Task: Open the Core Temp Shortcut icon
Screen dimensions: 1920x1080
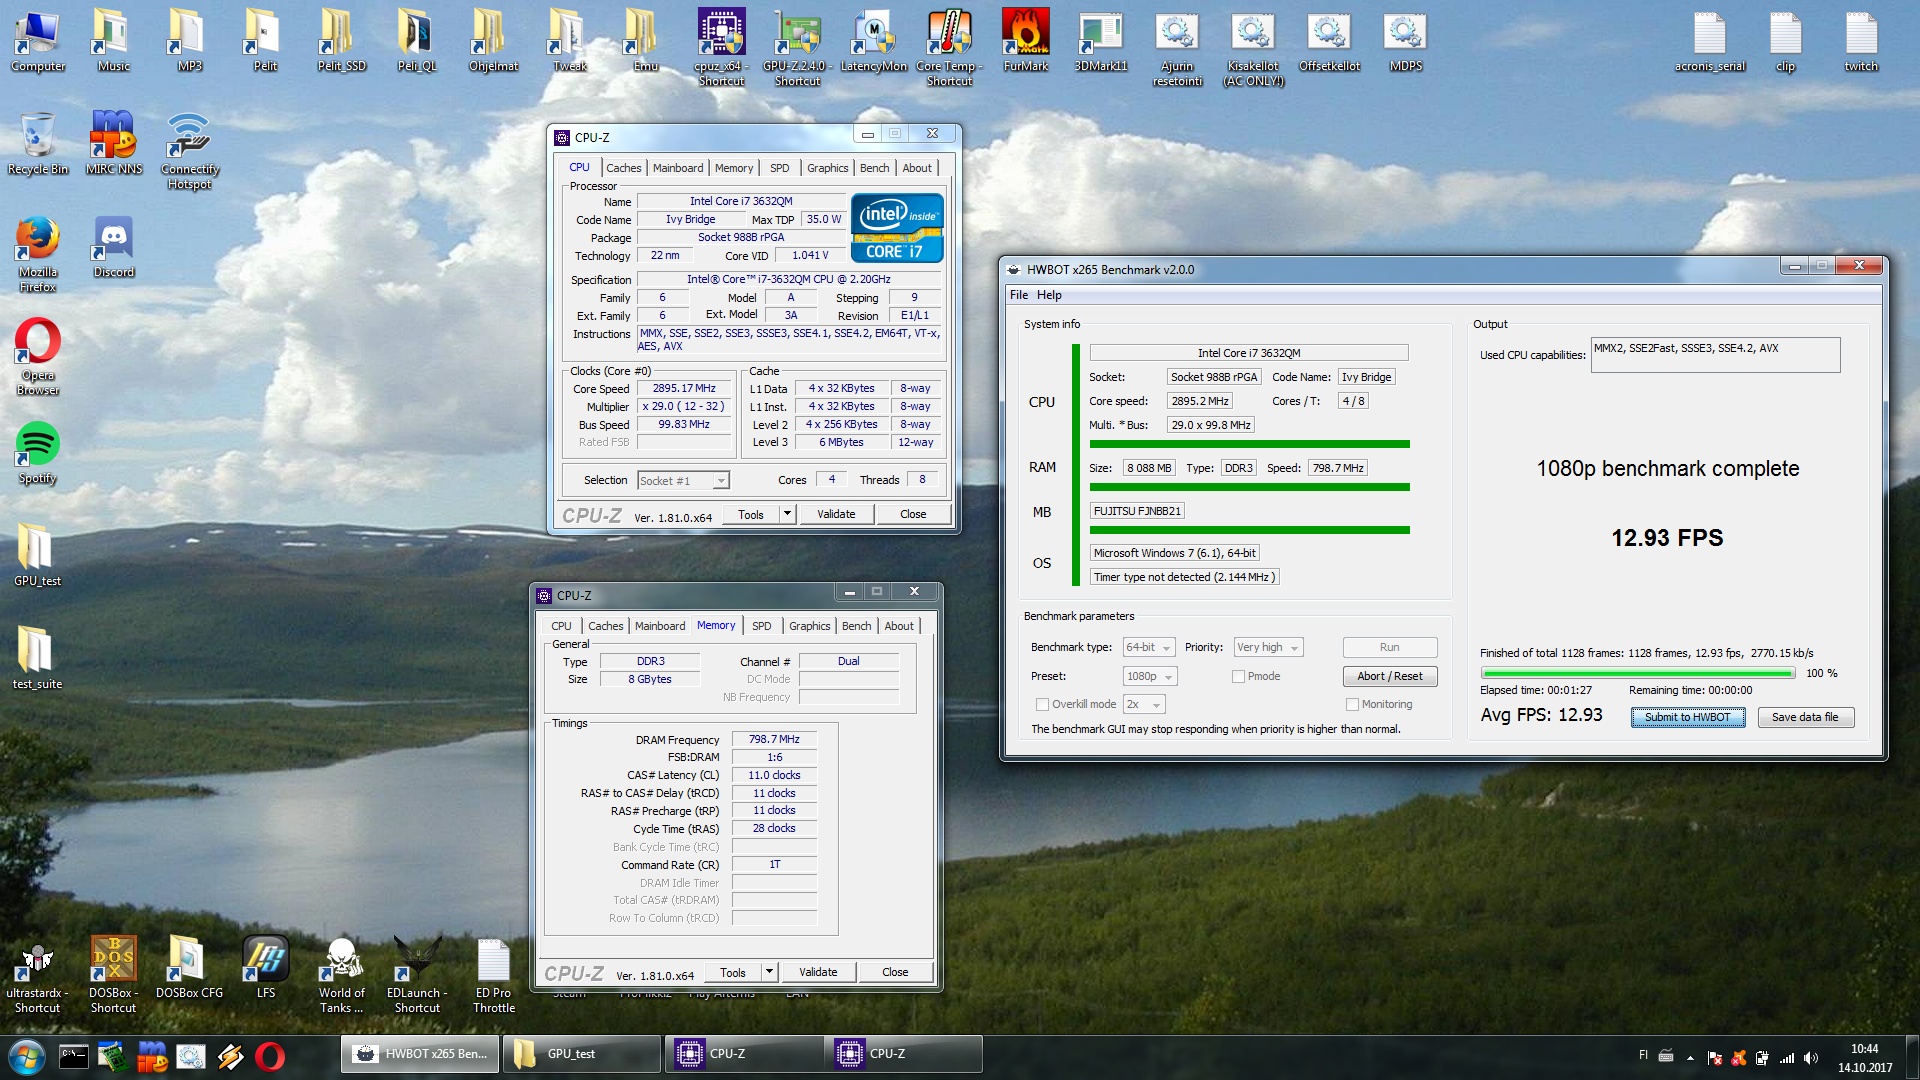Action: (949, 47)
